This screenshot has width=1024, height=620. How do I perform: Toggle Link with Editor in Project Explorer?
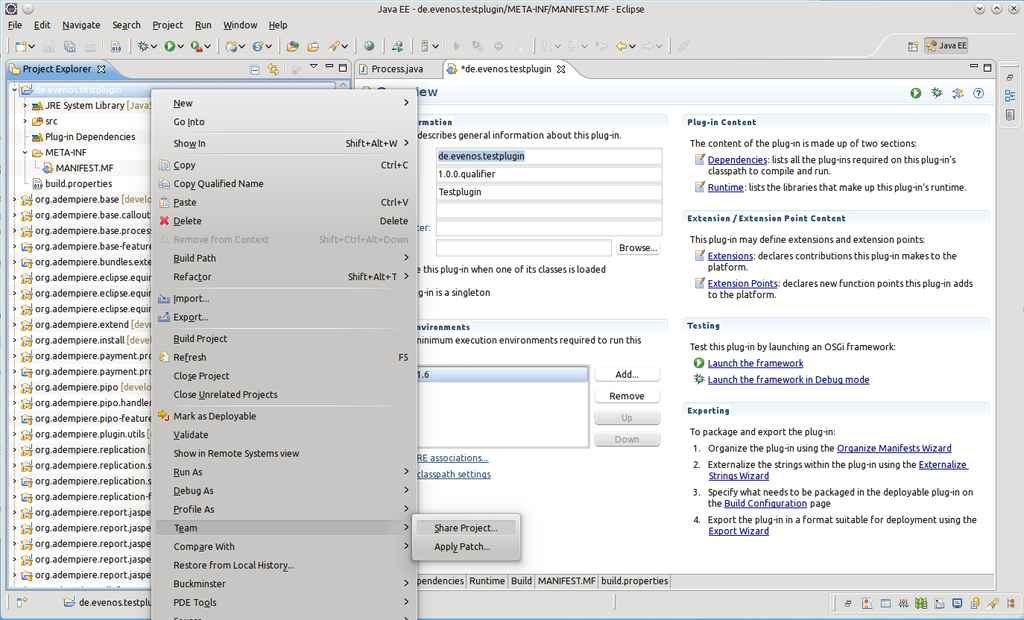pos(273,69)
